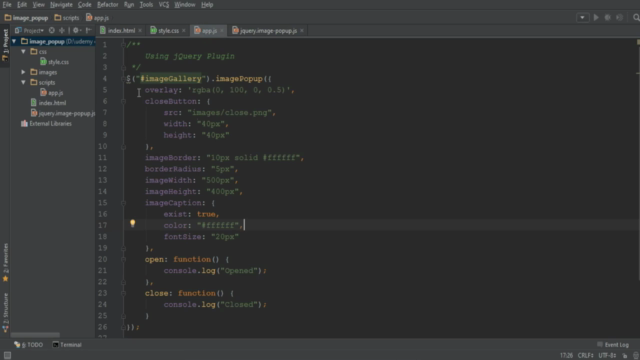The width and height of the screenshot is (640, 360).
Task: Select index.html in project tree
Action: coord(49,103)
